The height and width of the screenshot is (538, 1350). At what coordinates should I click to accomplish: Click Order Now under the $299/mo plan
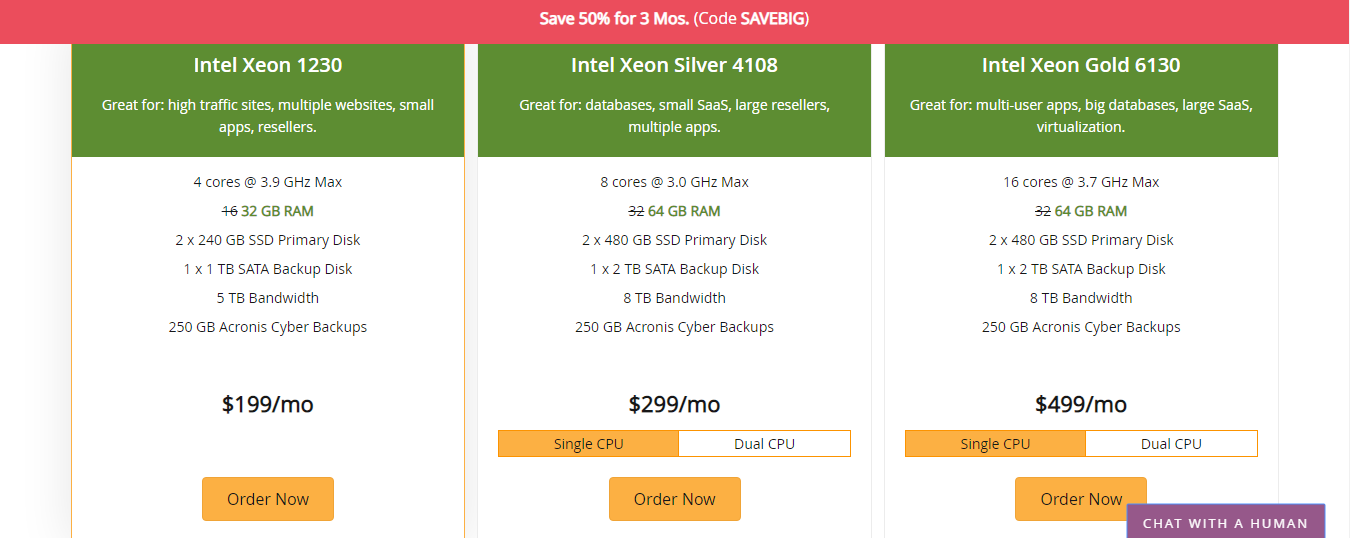(x=675, y=499)
